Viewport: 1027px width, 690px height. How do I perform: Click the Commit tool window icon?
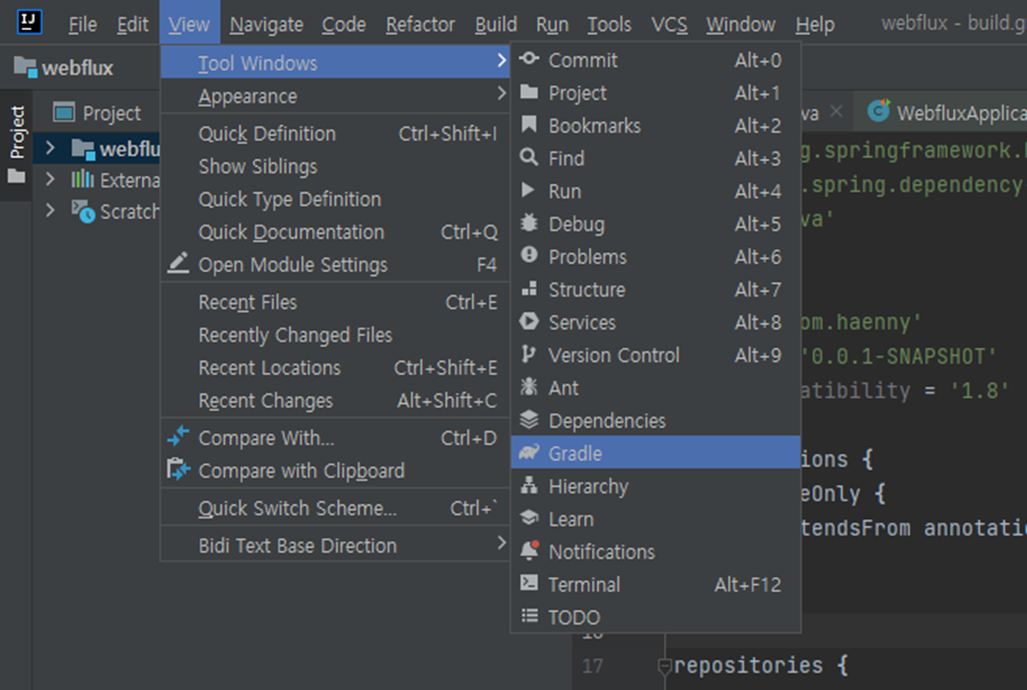coord(529,60)
